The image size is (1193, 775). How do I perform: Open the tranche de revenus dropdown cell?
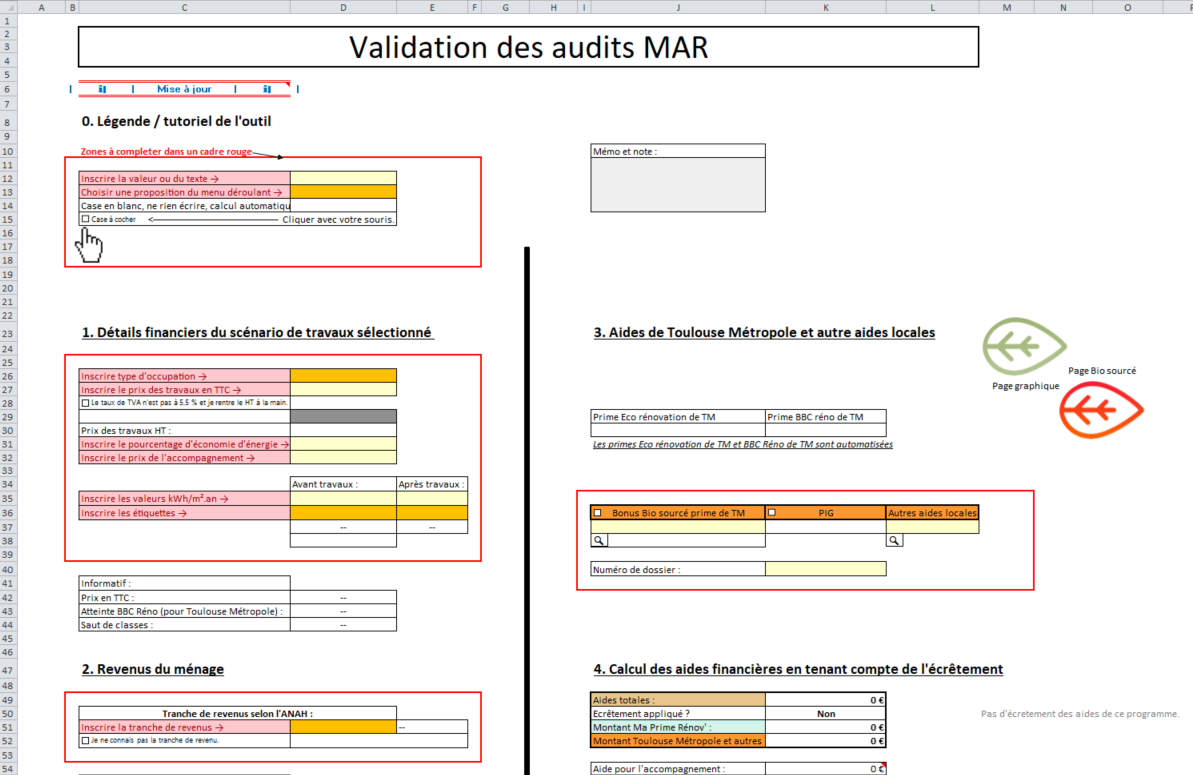pos(343,727)
